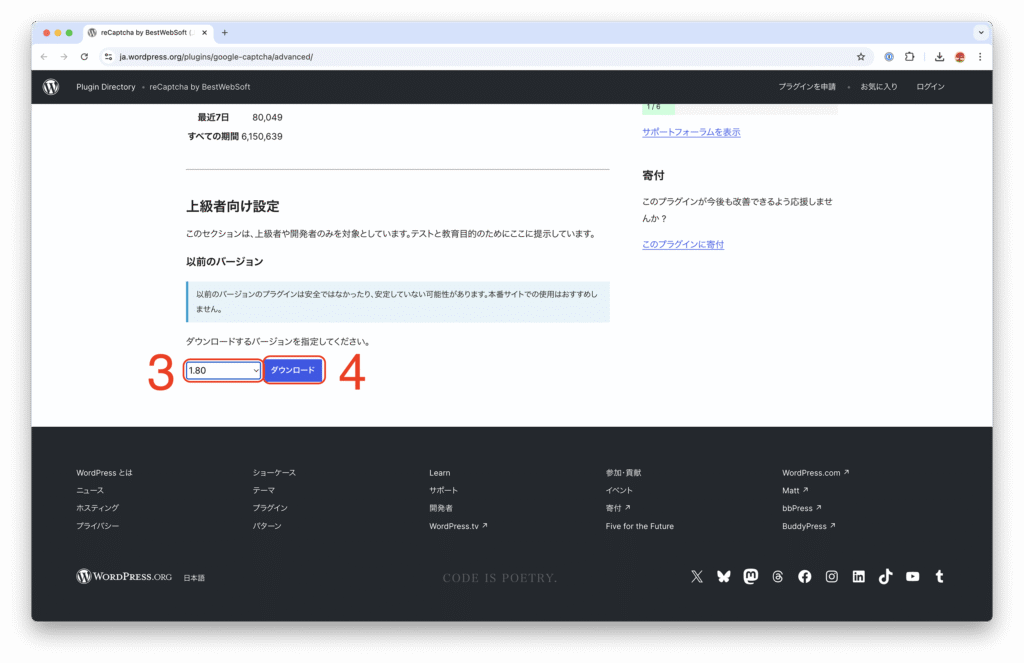Open the YouTube footer icon

pos(912,576)
